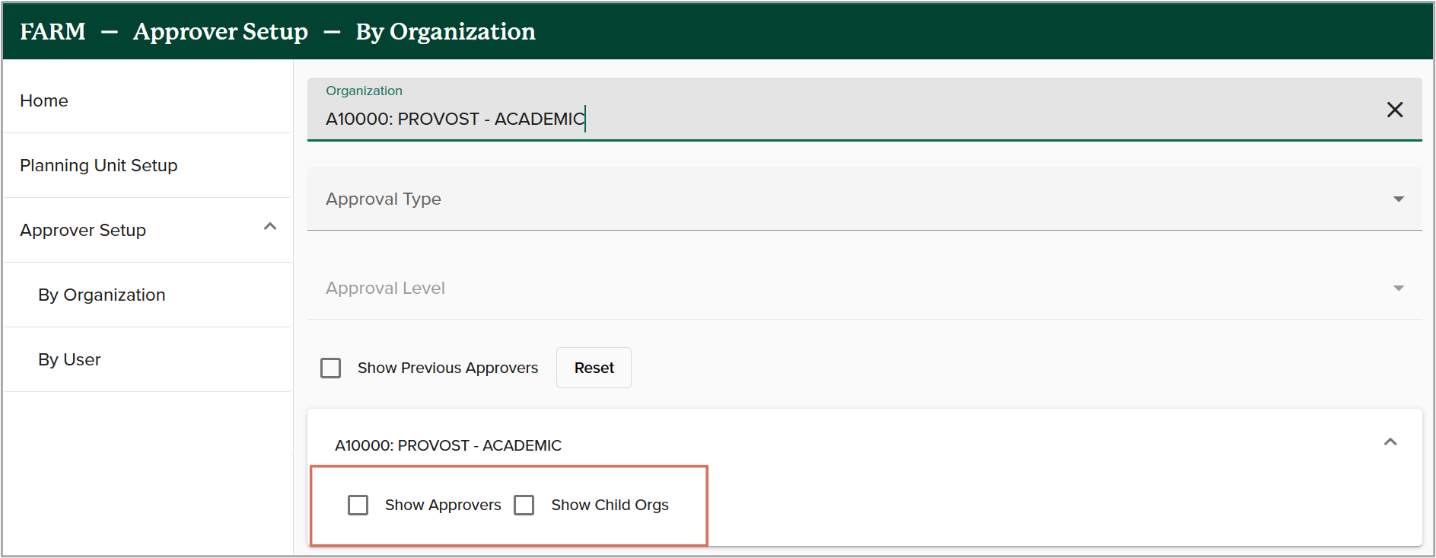Click Approver Setup in the header breadcrumb
The height and width of the screenshot is (558, 1436).
[220, 32]
